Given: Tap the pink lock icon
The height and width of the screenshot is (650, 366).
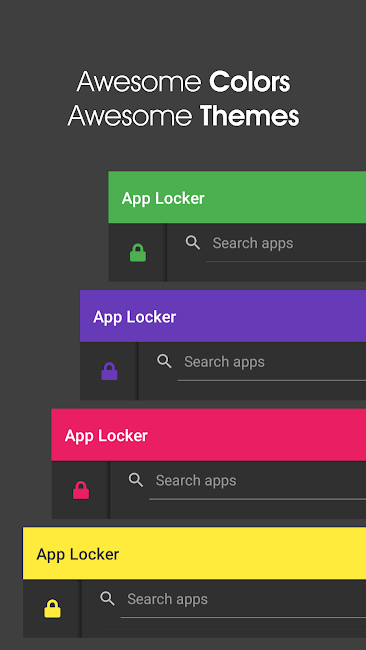Looking at the screenshot, I should pos(81,490).
